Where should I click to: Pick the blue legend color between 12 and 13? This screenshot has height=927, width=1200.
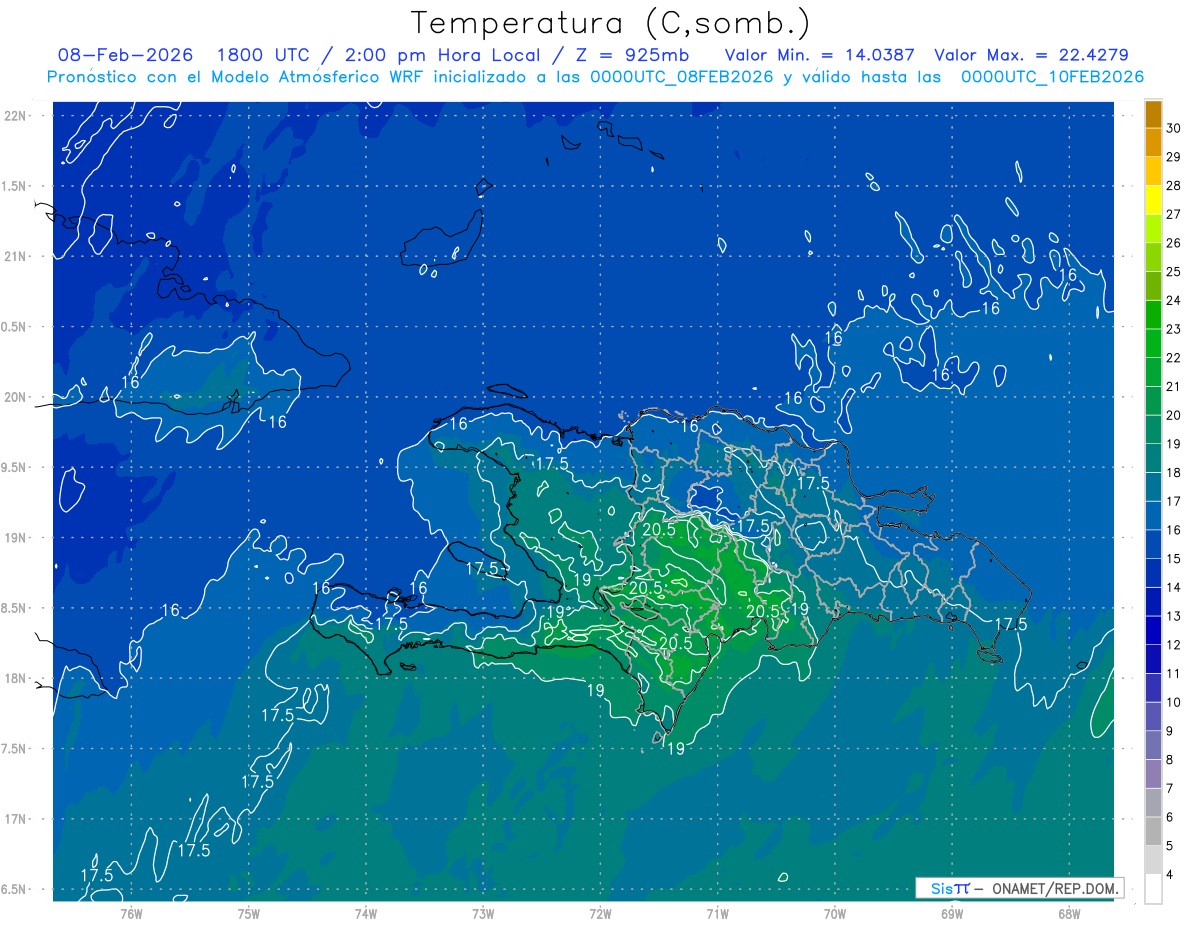(x=1153, y=631)
